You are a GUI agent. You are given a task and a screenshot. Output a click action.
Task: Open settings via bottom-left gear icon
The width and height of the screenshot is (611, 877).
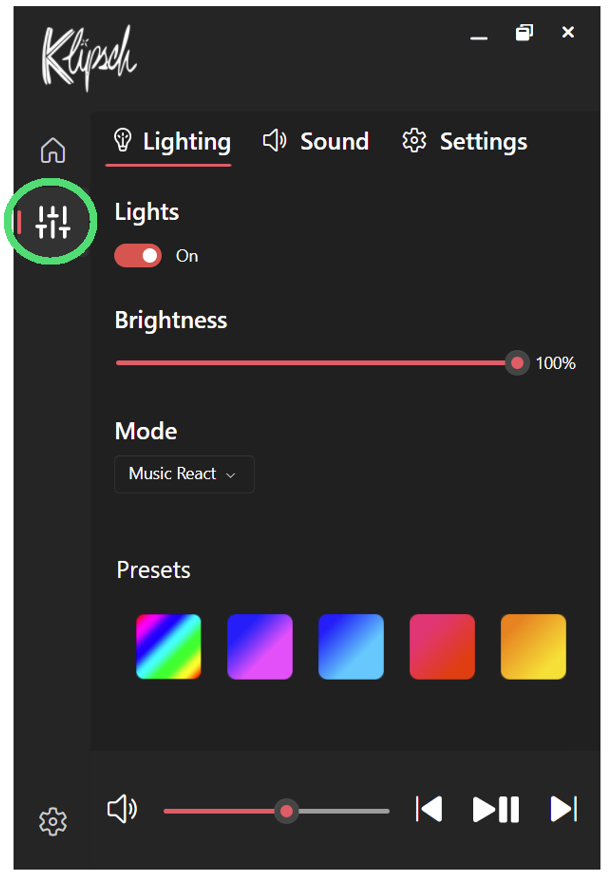pyautogui.click(x=52, y=821)
